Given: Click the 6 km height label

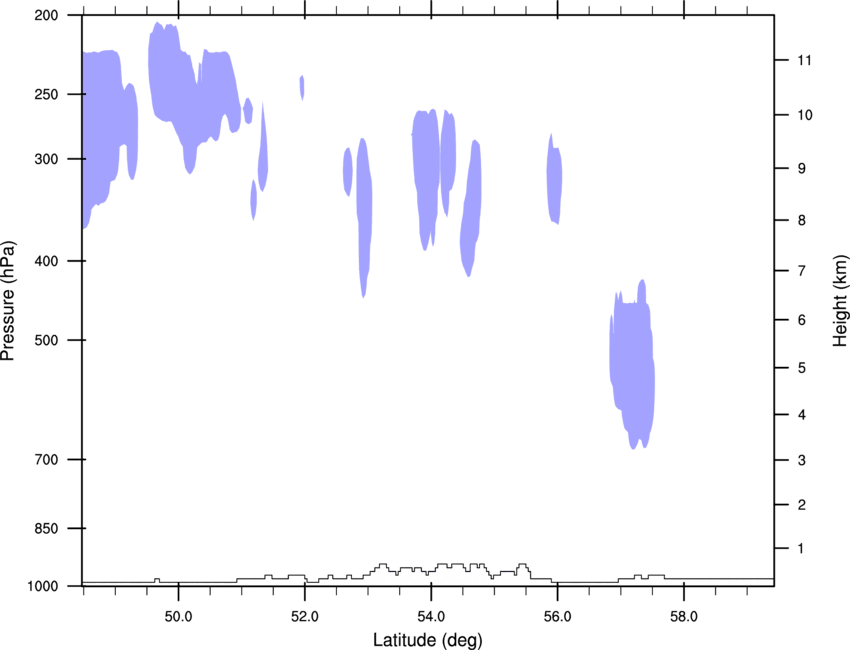Looking at the screenshot, I should tap(802, 320).
